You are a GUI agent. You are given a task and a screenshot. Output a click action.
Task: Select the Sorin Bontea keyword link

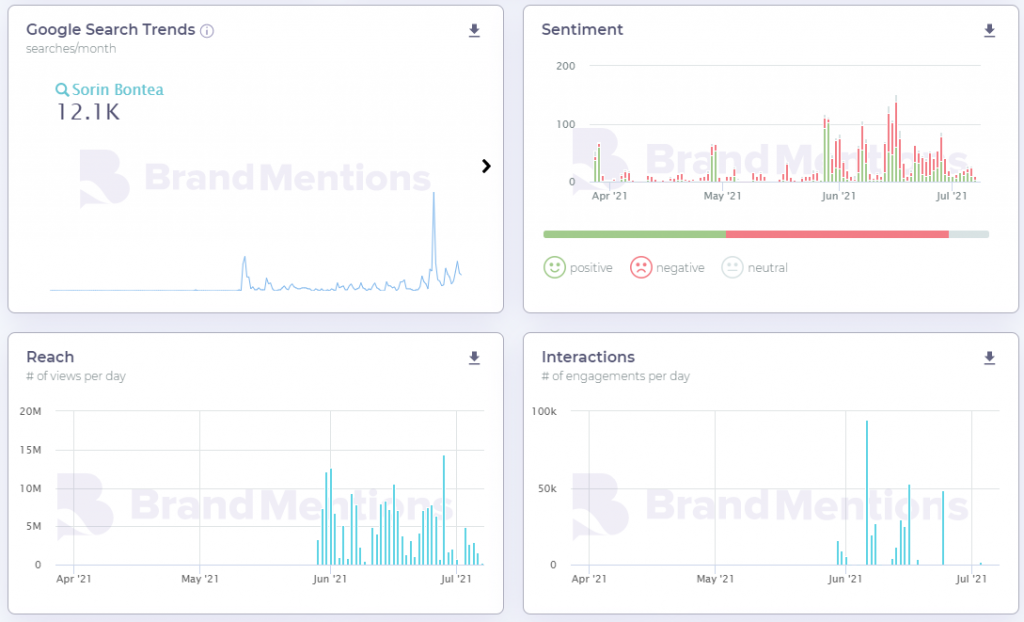tap(117, 90)
